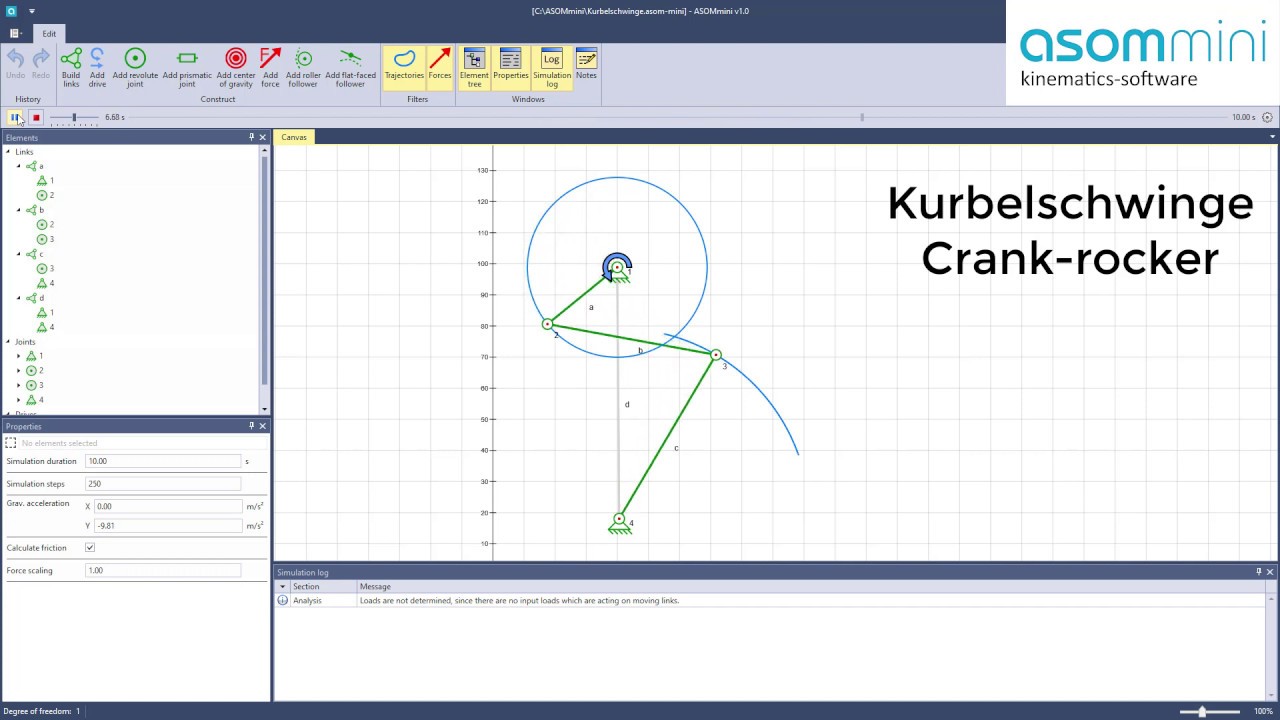Close the Simulation log panel
Viewport: 1280px width, 720px height.
1270,572
